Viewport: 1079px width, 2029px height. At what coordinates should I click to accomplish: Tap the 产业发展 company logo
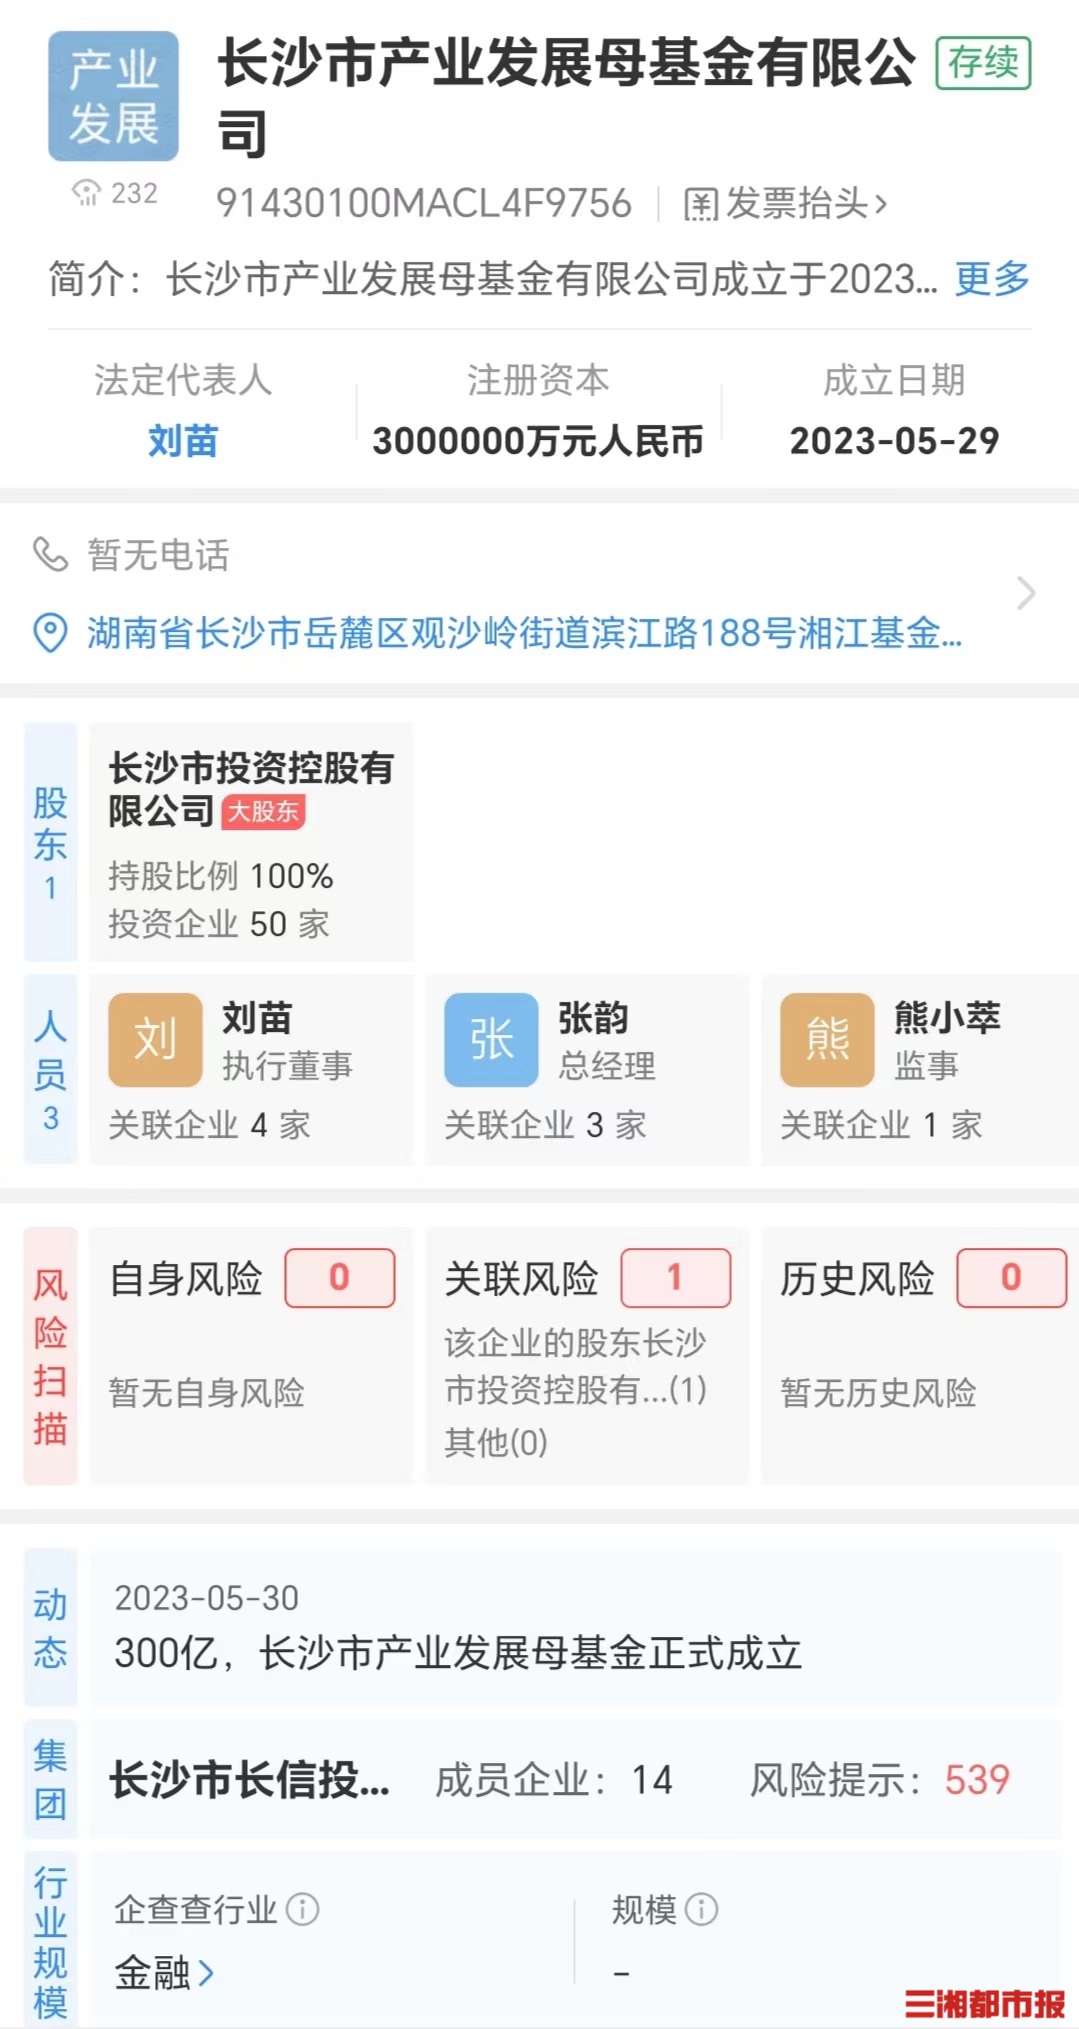tap(113, 96)
